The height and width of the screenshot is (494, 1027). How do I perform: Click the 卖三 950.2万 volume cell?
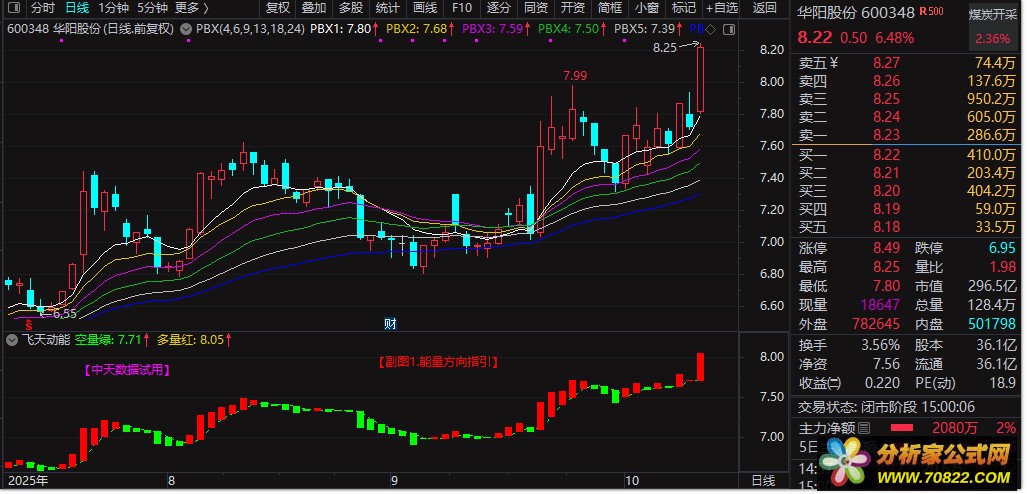coord(990,100)
